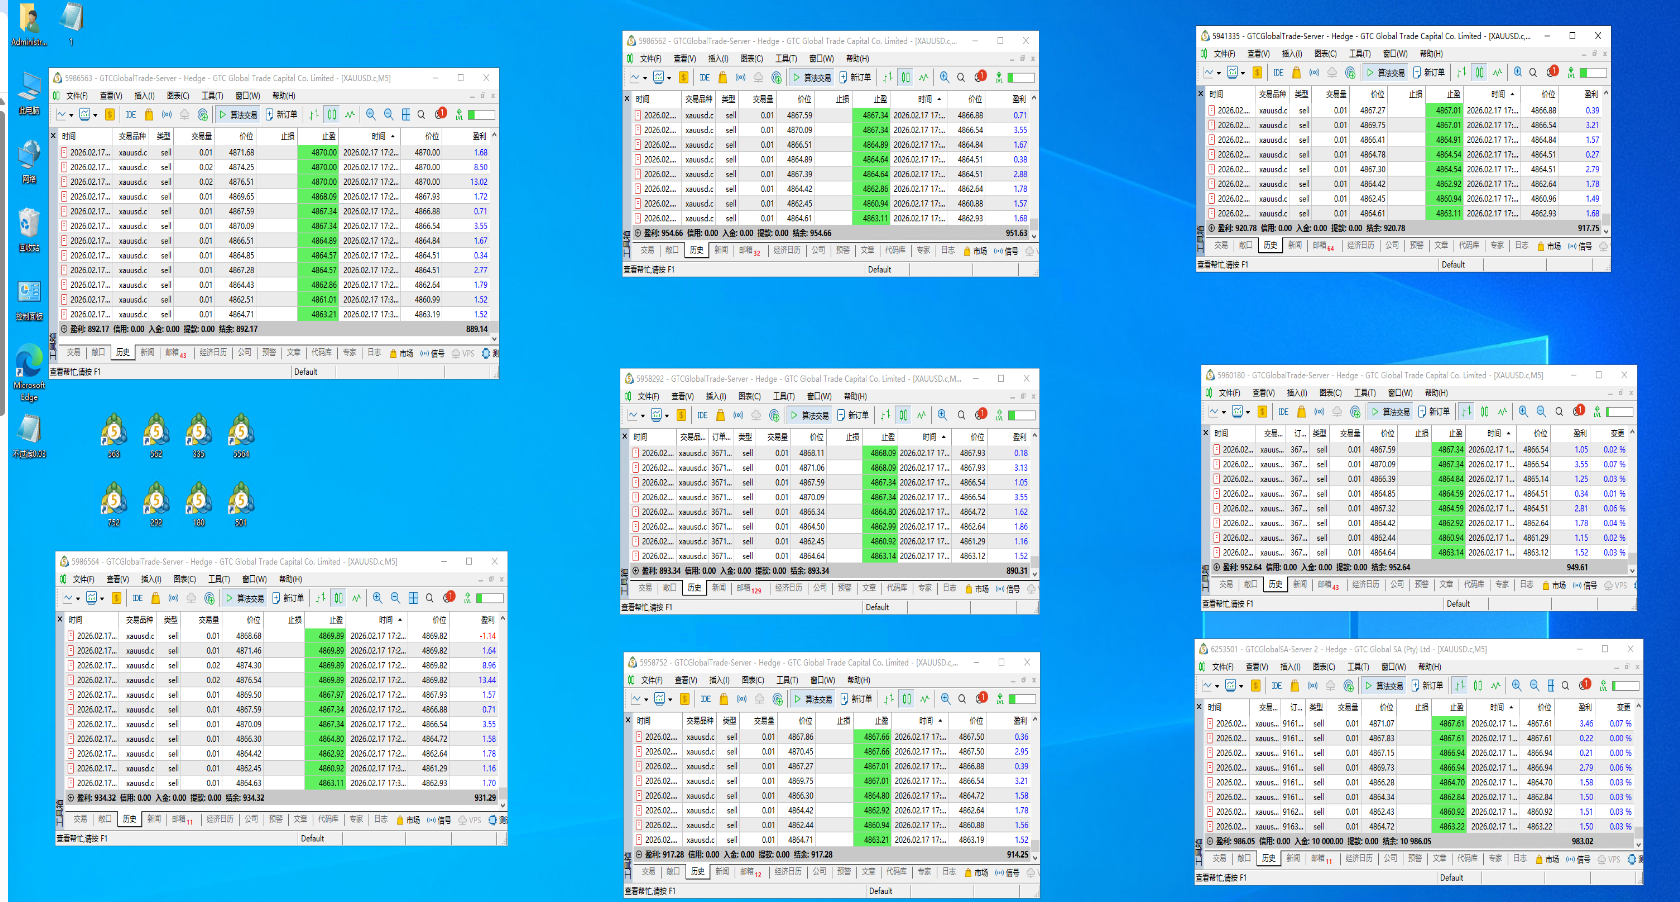Click zoom in icon in window 5986563
The width and height of the screenshot is (1680, 902).
(371, 115)
